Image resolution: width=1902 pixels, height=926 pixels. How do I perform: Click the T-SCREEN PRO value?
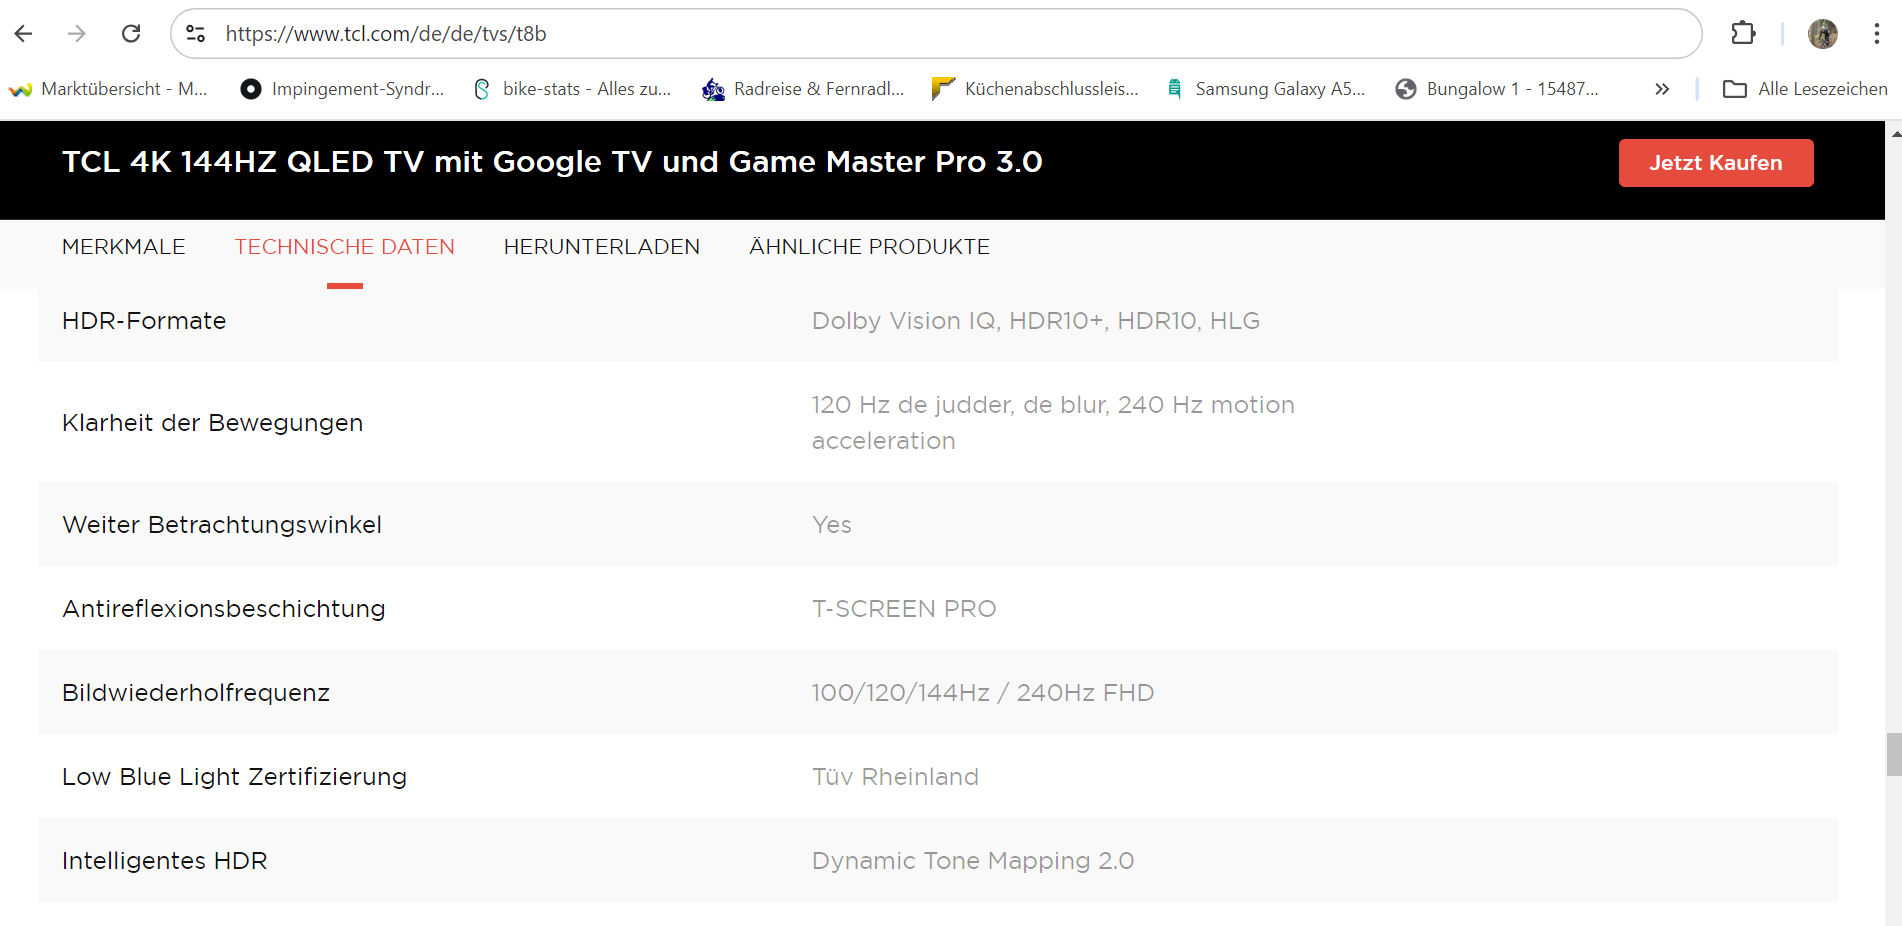click(904, 609)
